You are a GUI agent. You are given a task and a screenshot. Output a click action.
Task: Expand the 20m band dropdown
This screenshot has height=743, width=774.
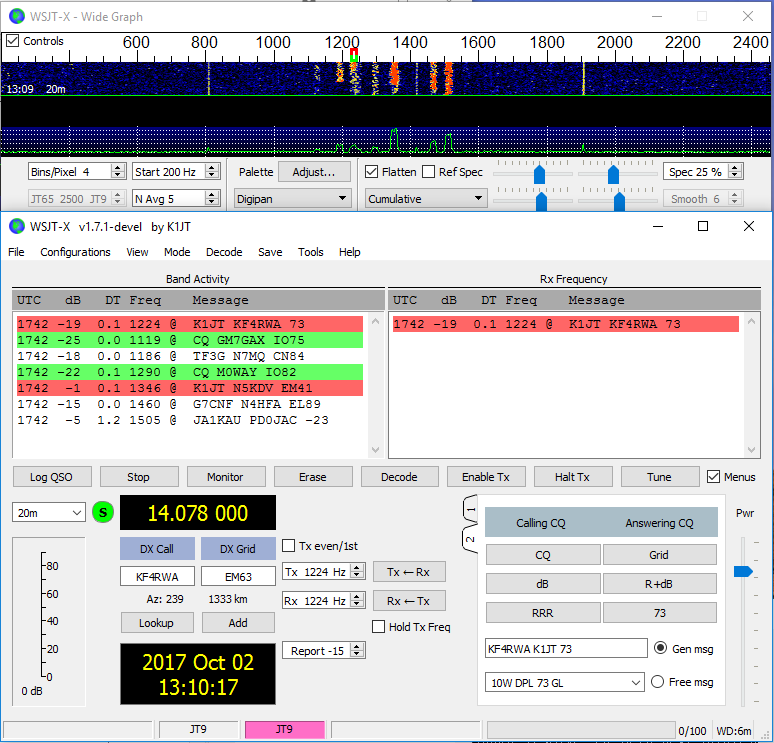49,512
